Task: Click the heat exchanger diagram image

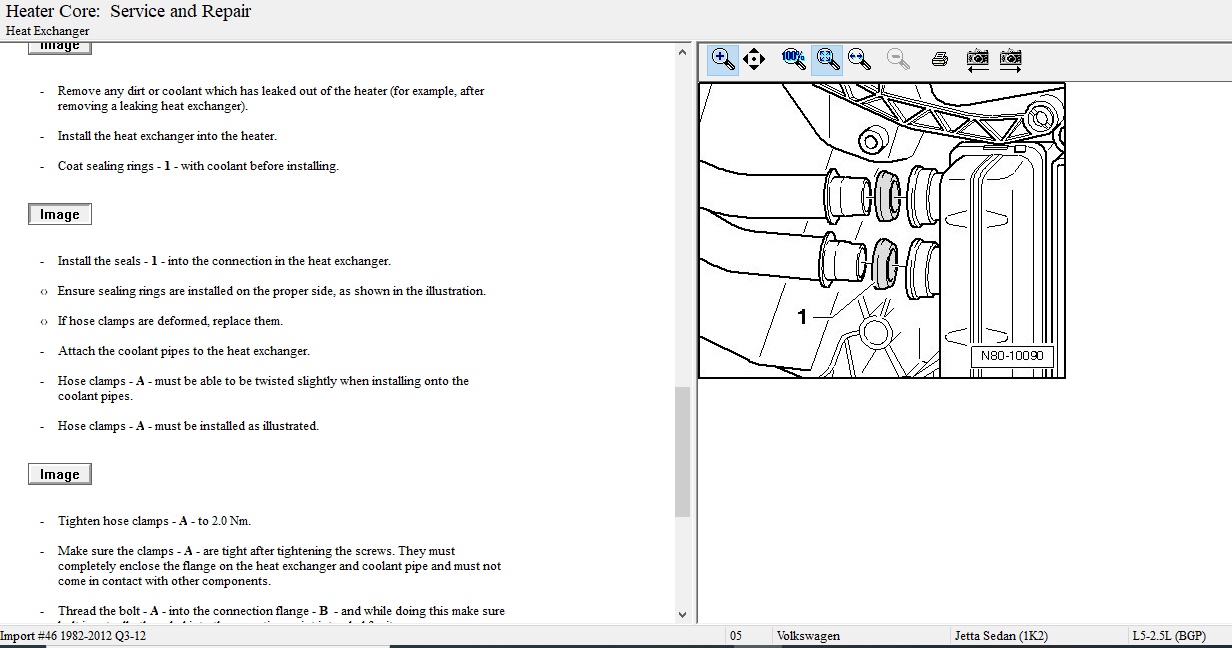Action: coord(881,230)
